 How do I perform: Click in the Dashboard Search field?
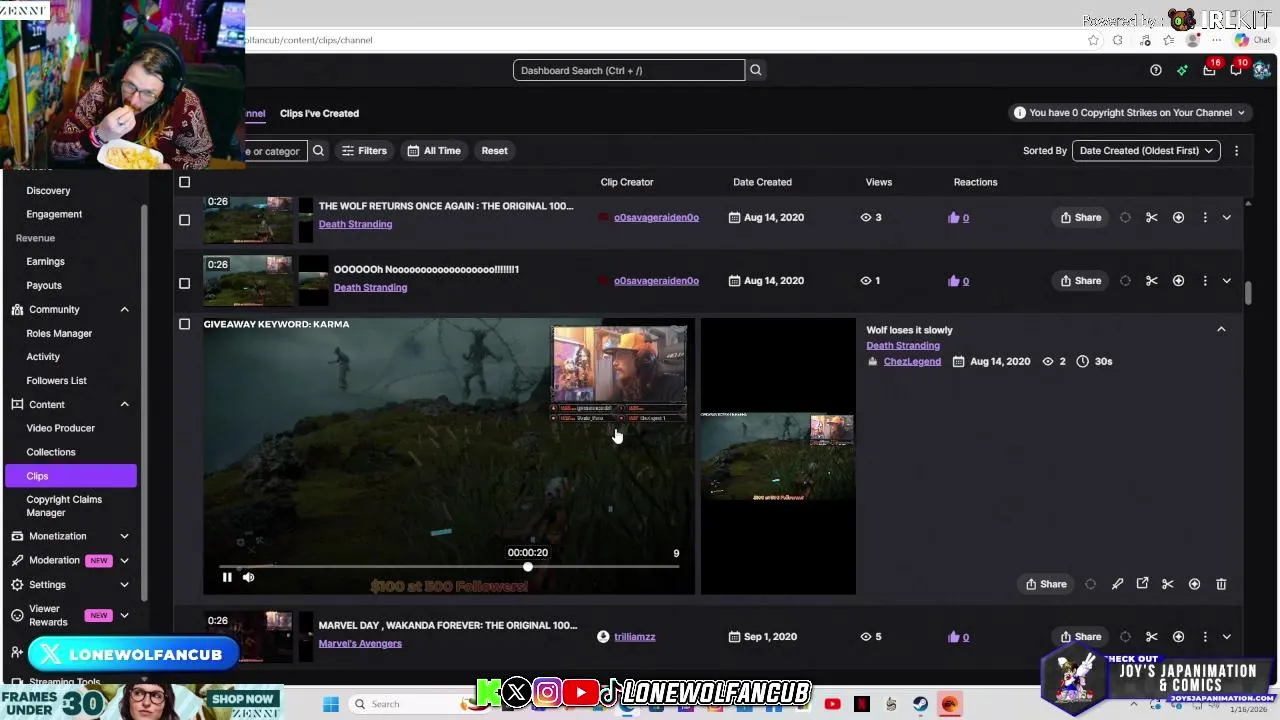pos(629,70)
